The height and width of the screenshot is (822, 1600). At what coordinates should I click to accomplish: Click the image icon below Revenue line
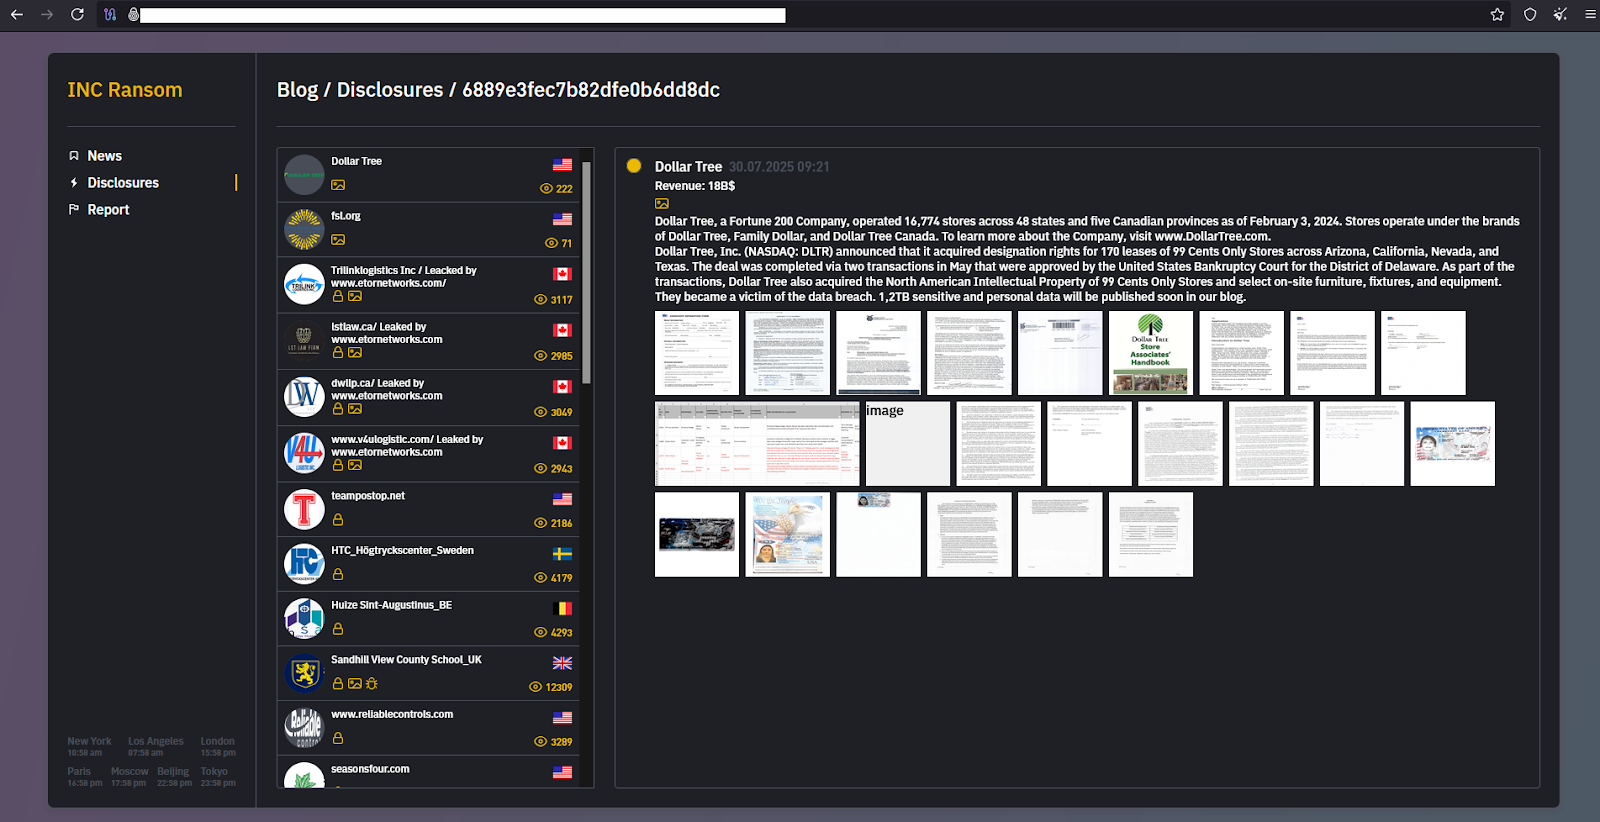click(x=662, y=204)
